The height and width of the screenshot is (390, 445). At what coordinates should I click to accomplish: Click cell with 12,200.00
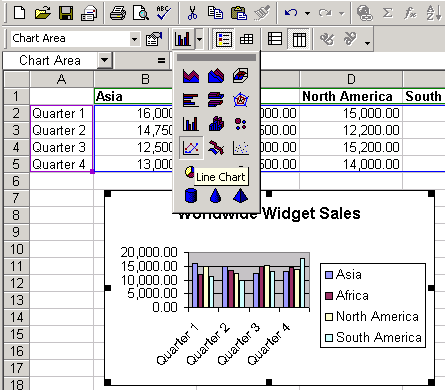point(351,130)
